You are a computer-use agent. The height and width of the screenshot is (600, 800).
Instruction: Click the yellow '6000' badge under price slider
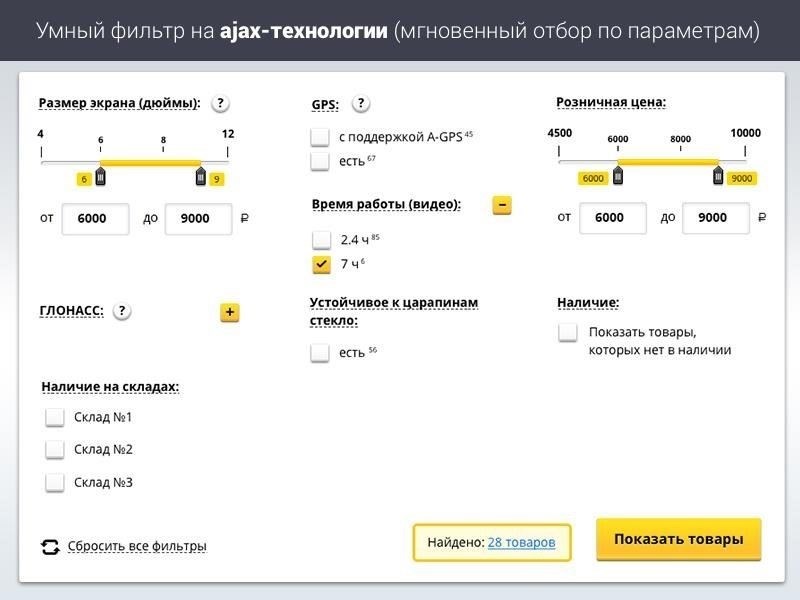593,178
